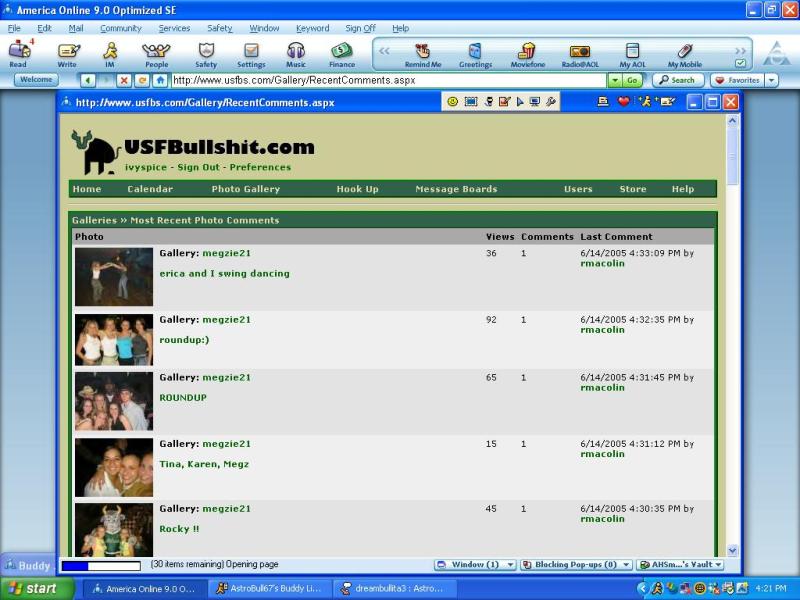
Task: Open the Photo Gallery site nav link
Action: tap(246, 189)
